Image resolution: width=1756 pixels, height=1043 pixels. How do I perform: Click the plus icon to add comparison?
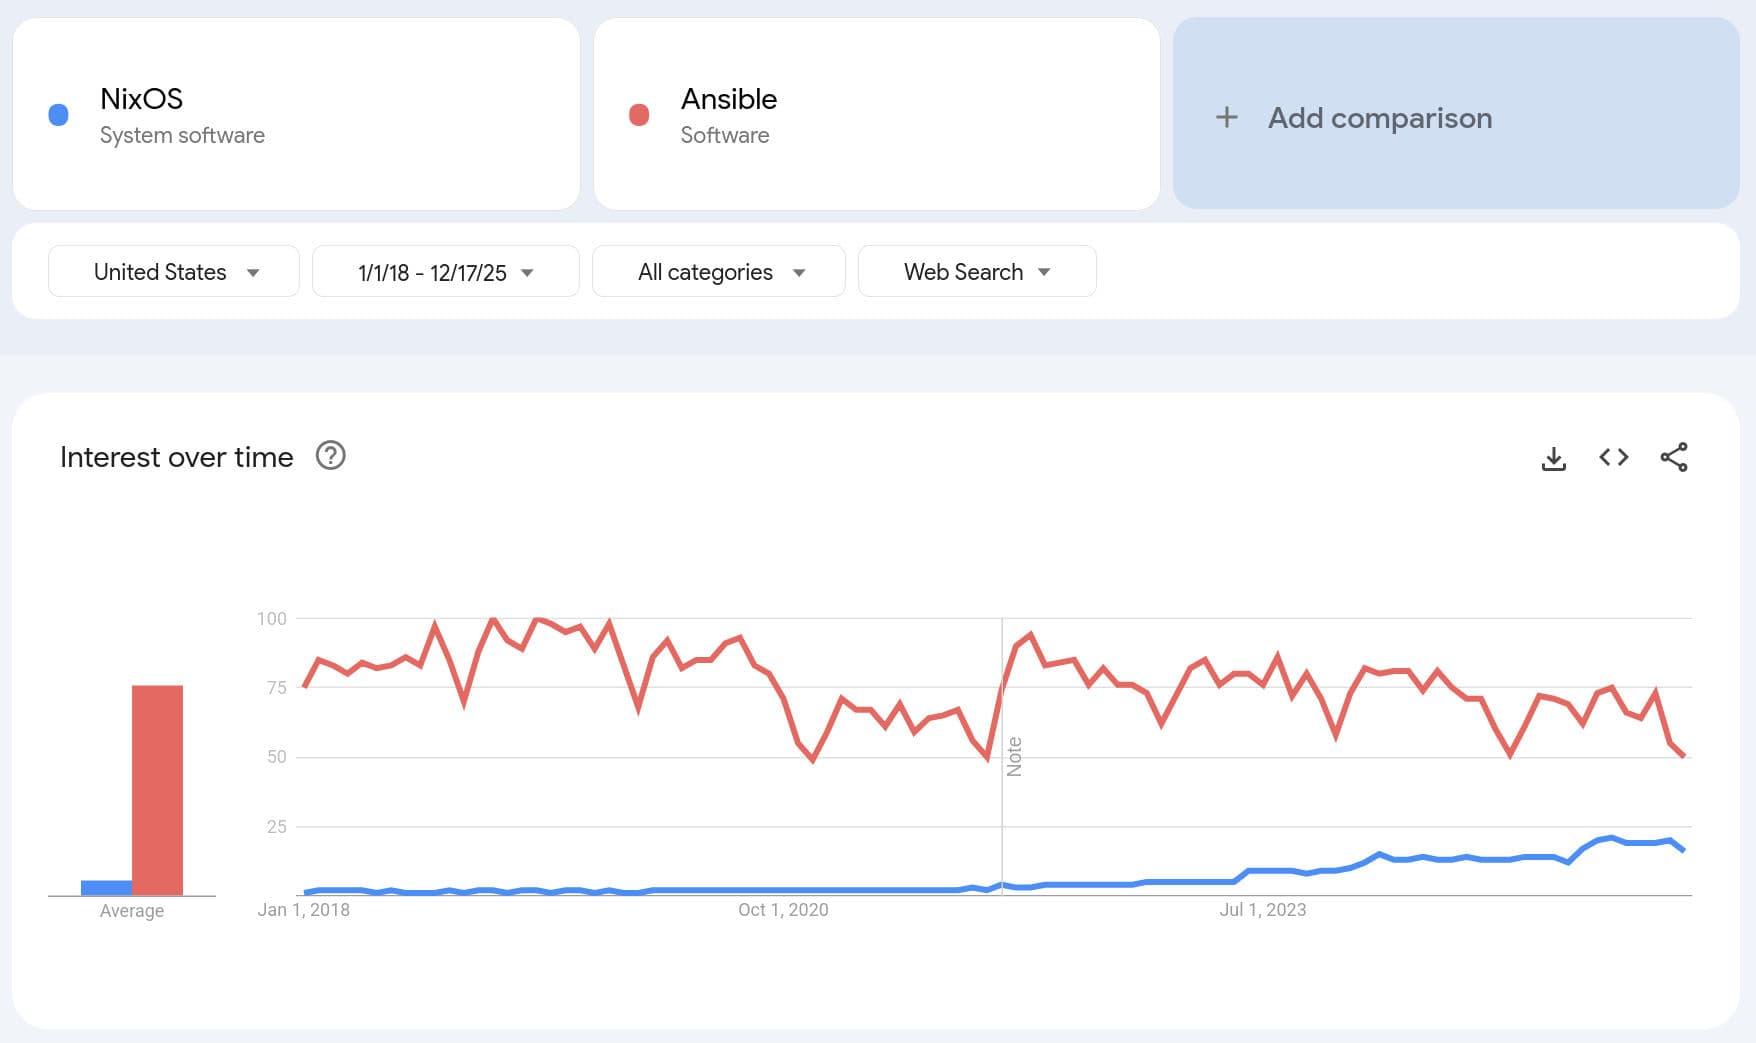1226,118
